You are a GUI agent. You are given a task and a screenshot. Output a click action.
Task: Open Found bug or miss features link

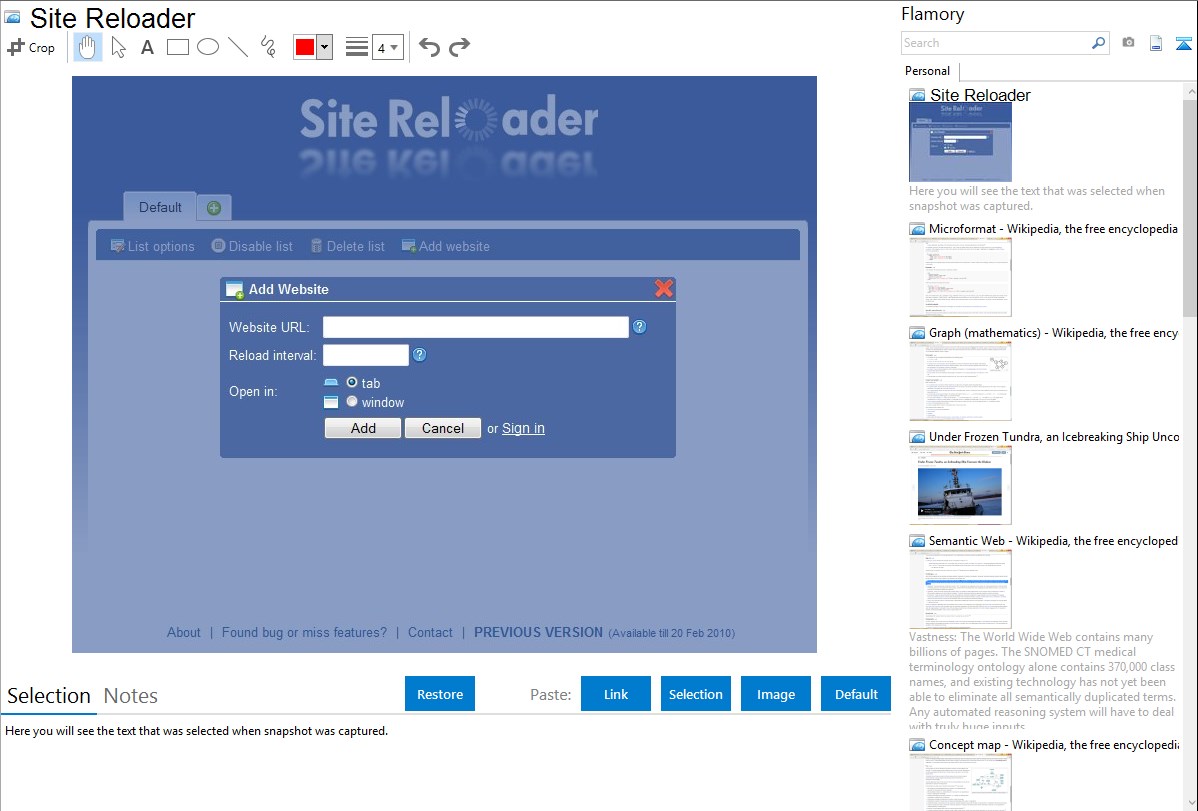[304, 632]
